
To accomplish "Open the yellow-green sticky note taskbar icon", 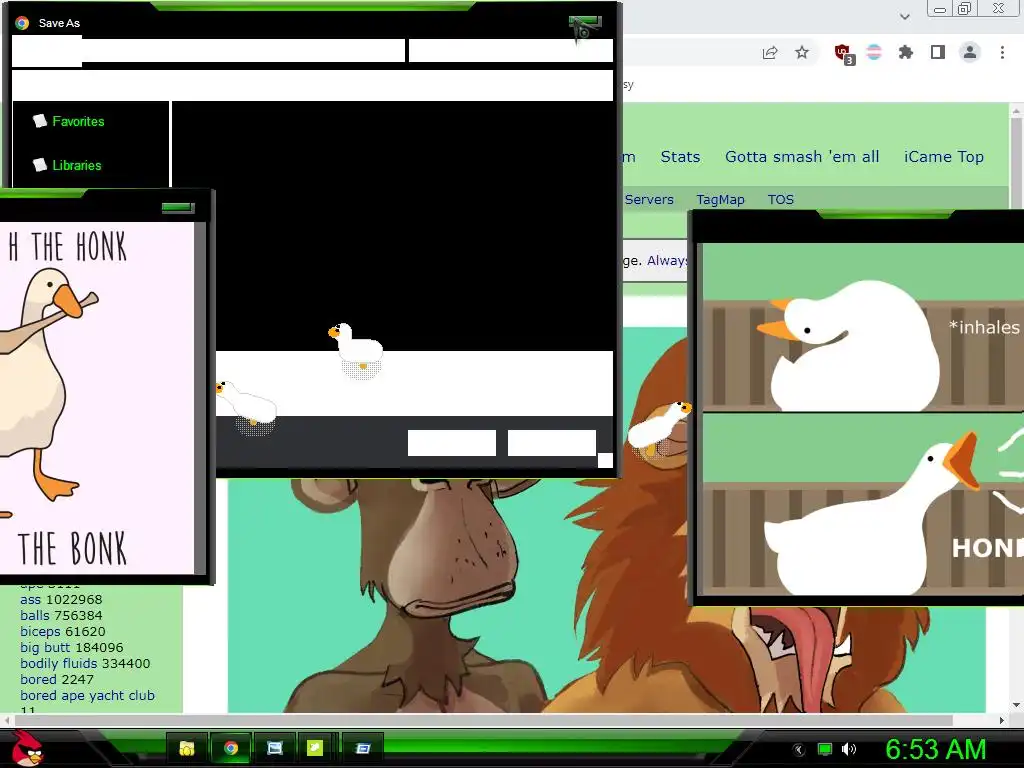I will point(315,748).
